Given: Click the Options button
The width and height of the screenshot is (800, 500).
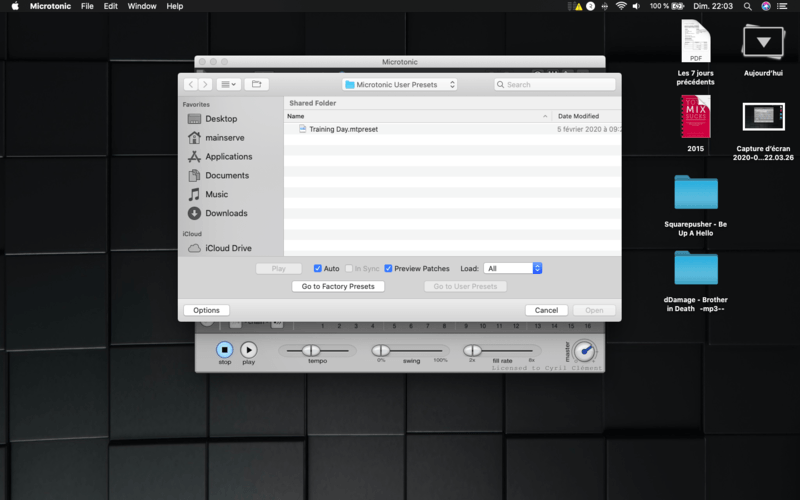Looking at the screenshot, I should pyautogui.click(x=206, y=310).
